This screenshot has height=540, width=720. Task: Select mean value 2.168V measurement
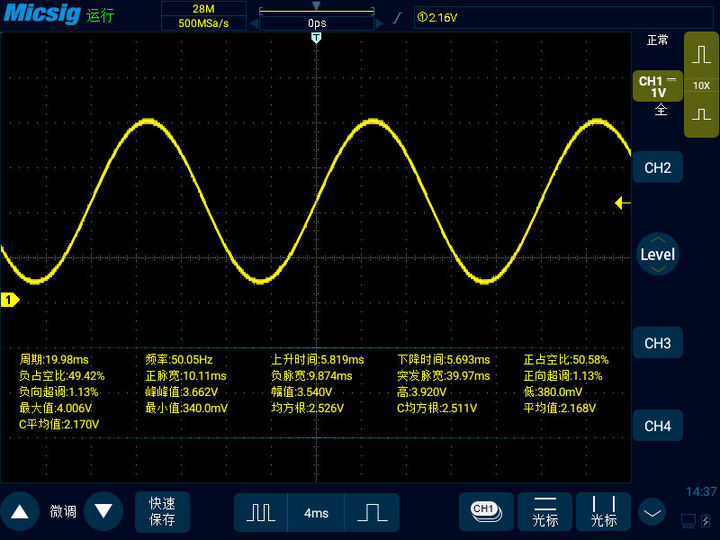pyautogui.click(x=560, y=408)
